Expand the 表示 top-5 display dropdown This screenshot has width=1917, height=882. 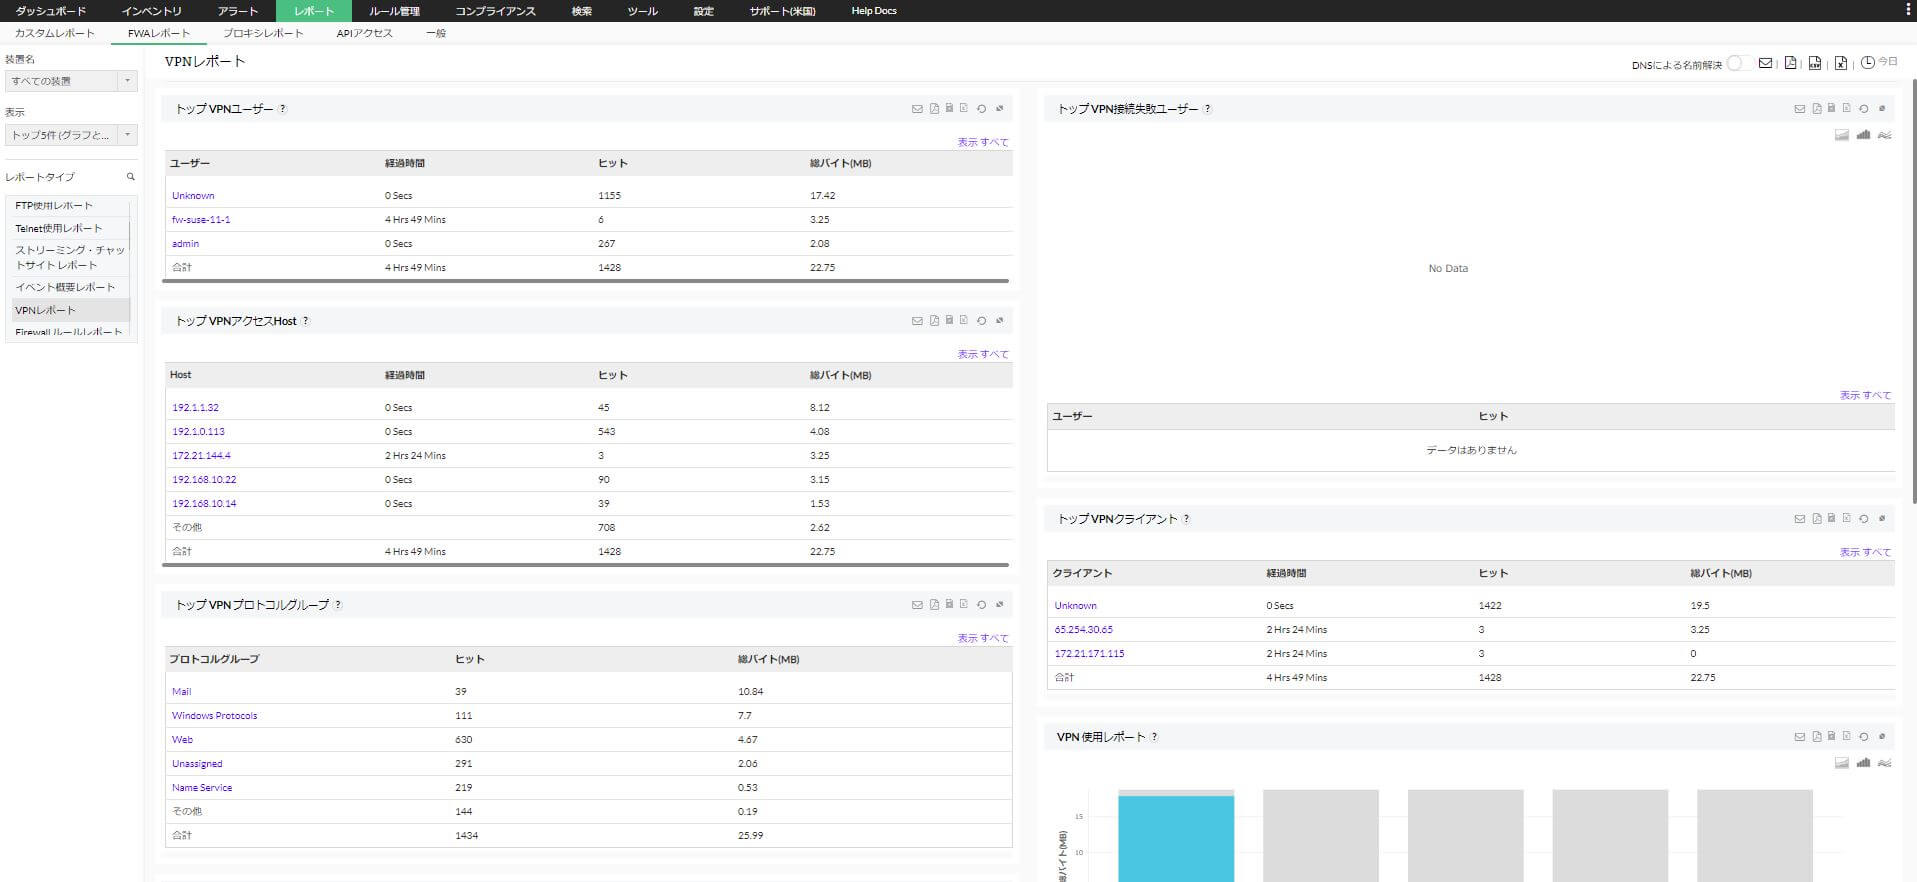point(70,135)
